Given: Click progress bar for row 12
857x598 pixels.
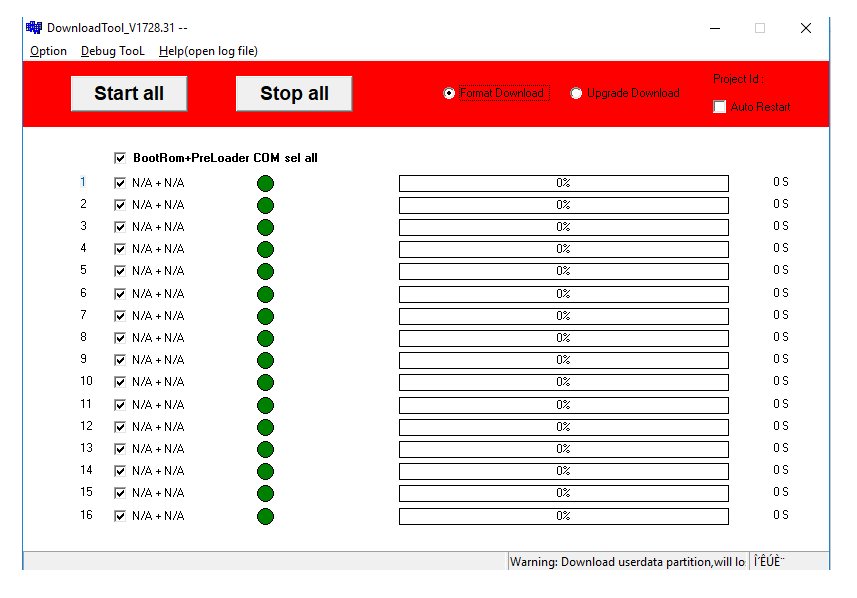Looking at the screenshot, I should [563, 427].
